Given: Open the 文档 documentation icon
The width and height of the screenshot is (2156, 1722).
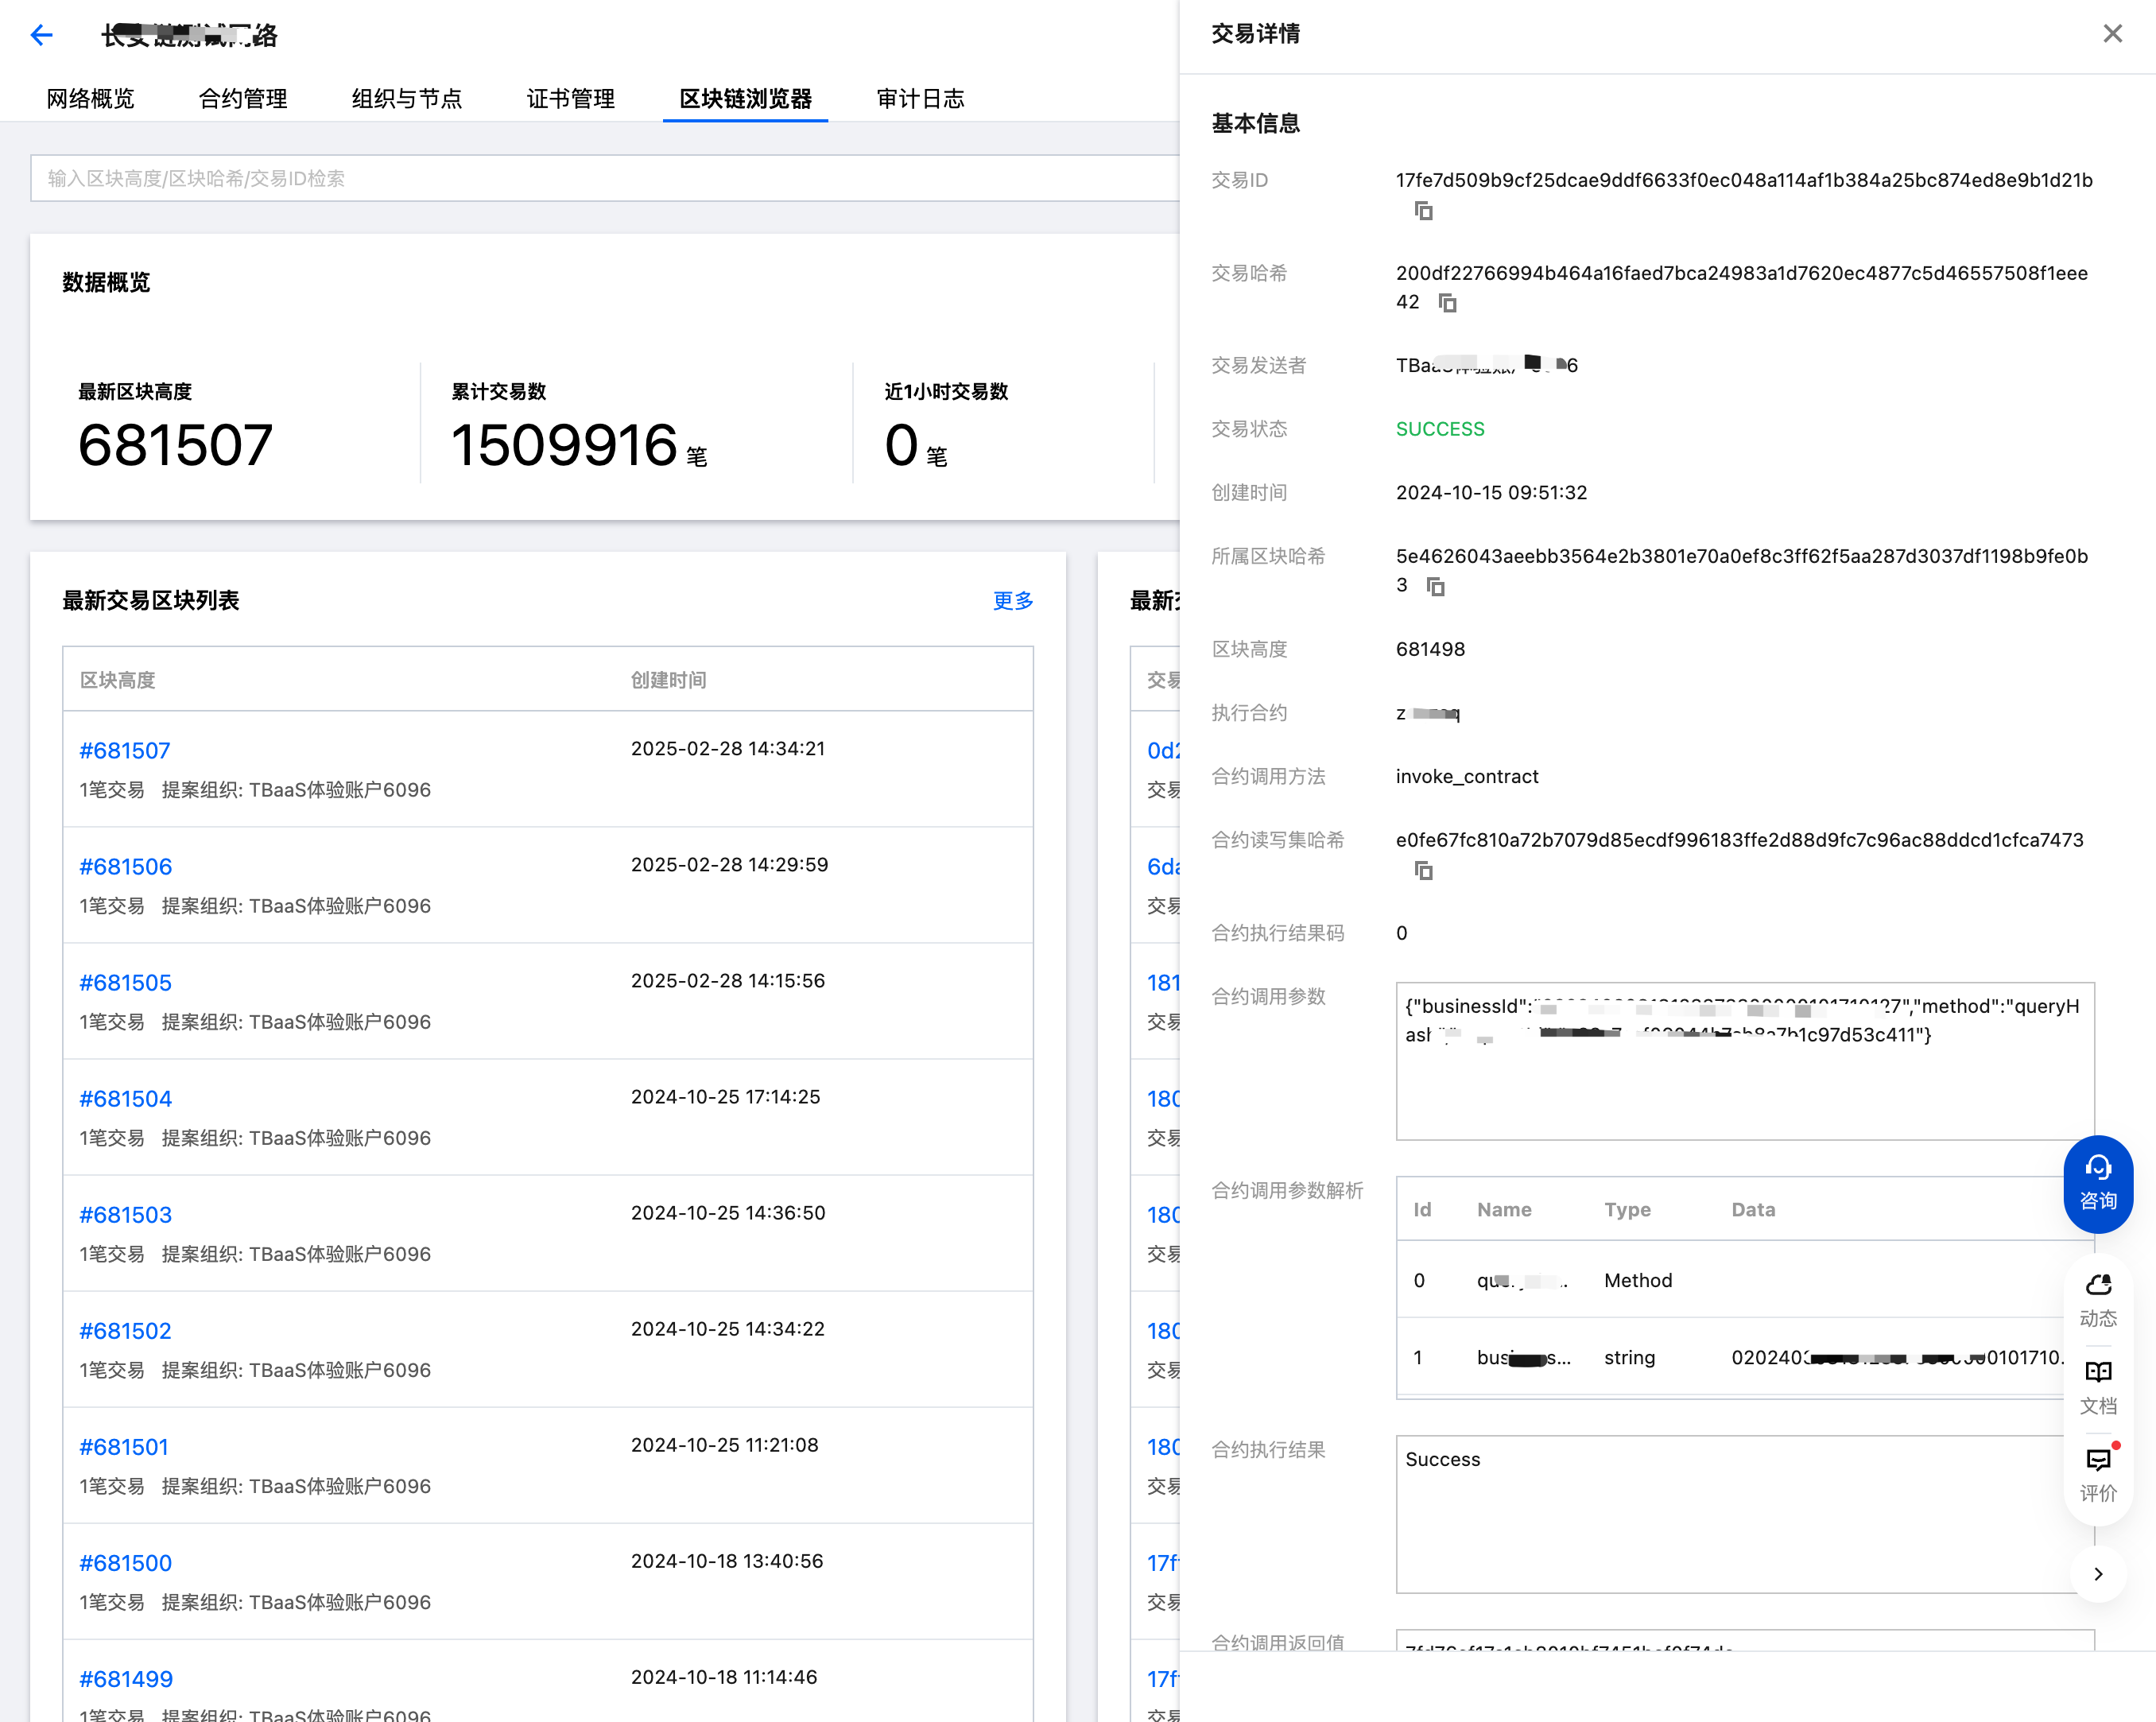Looking at the screenshot, I should tap(2097, 1387).
